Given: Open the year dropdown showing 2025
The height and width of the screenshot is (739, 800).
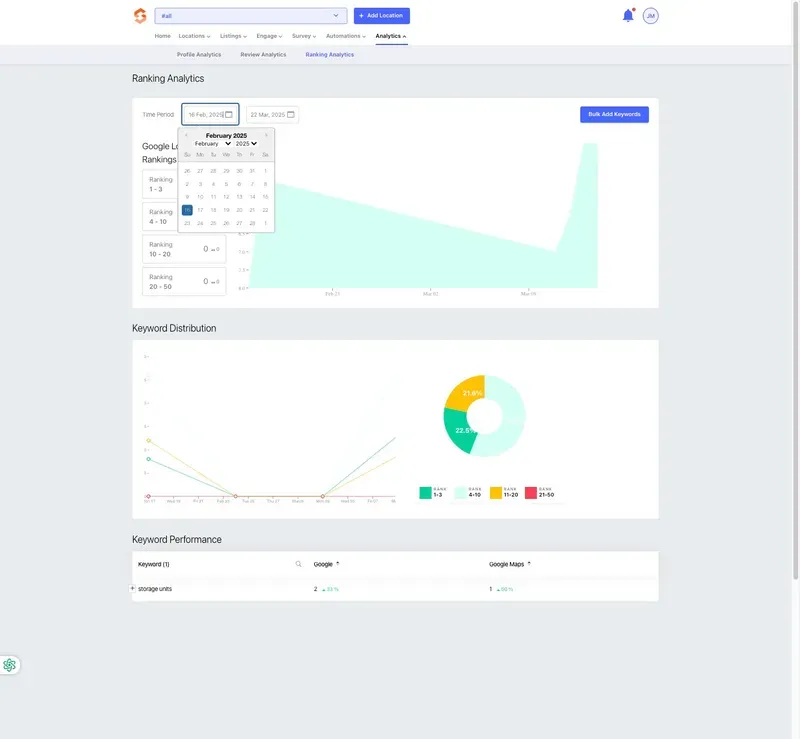Looking at the screenshot, I should pos(246,144).
